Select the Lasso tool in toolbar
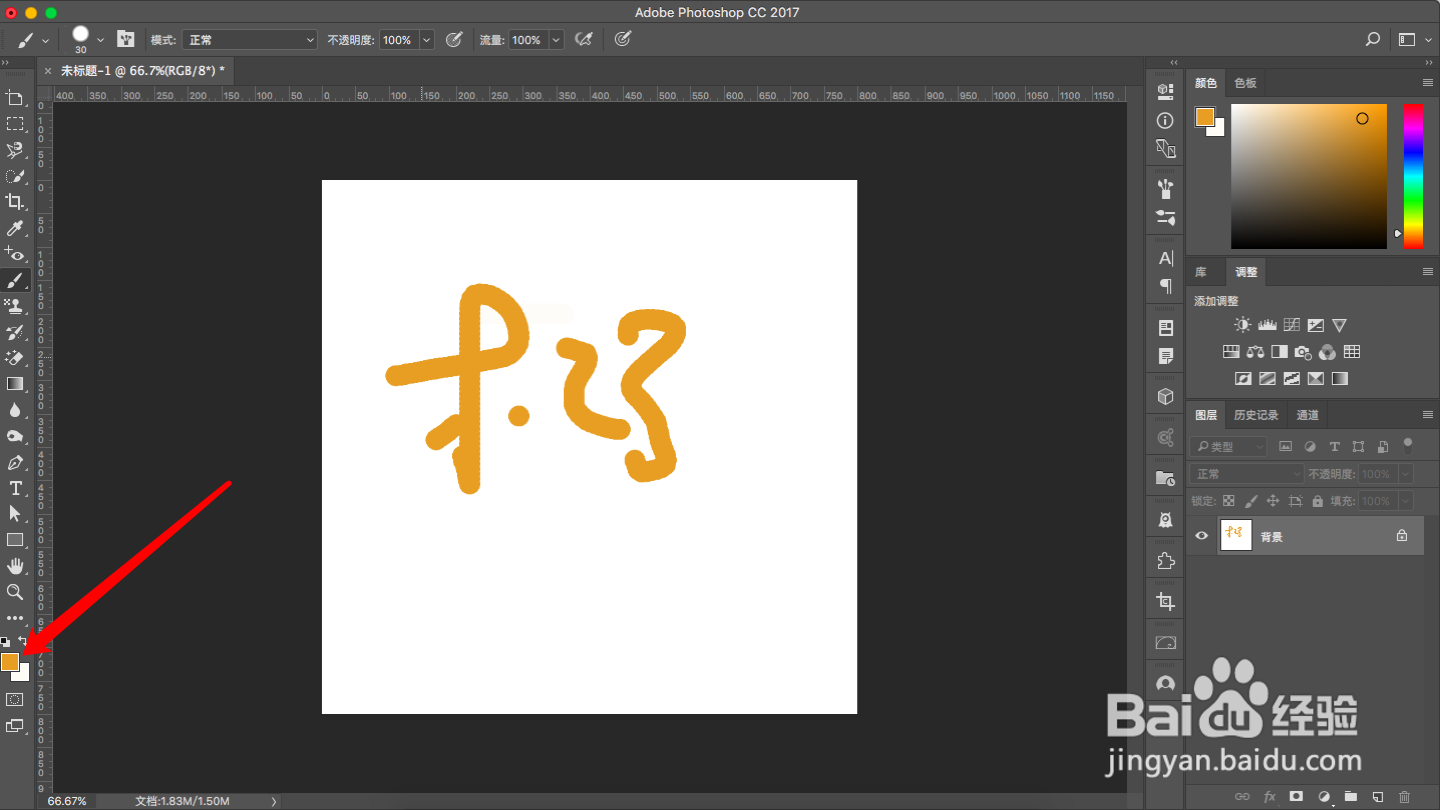Viewport: 1440px width, 810px height. (x=15, y=150)
